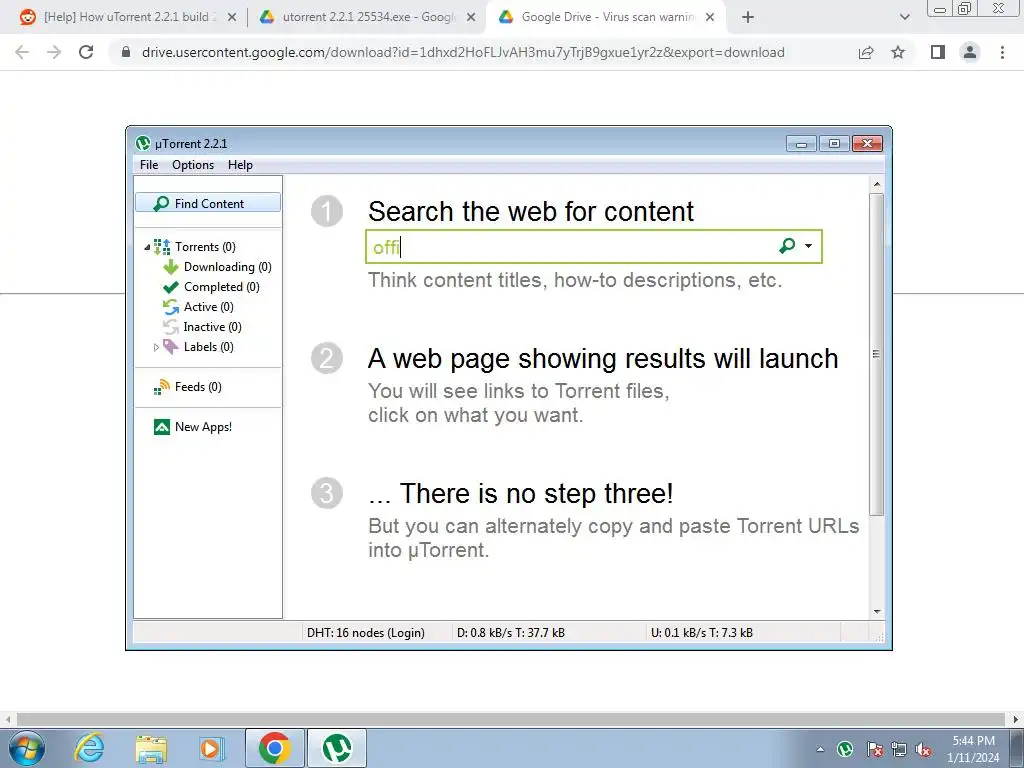
Task: Click the Completed checkmark icon
Action: [x=170, y=287]
